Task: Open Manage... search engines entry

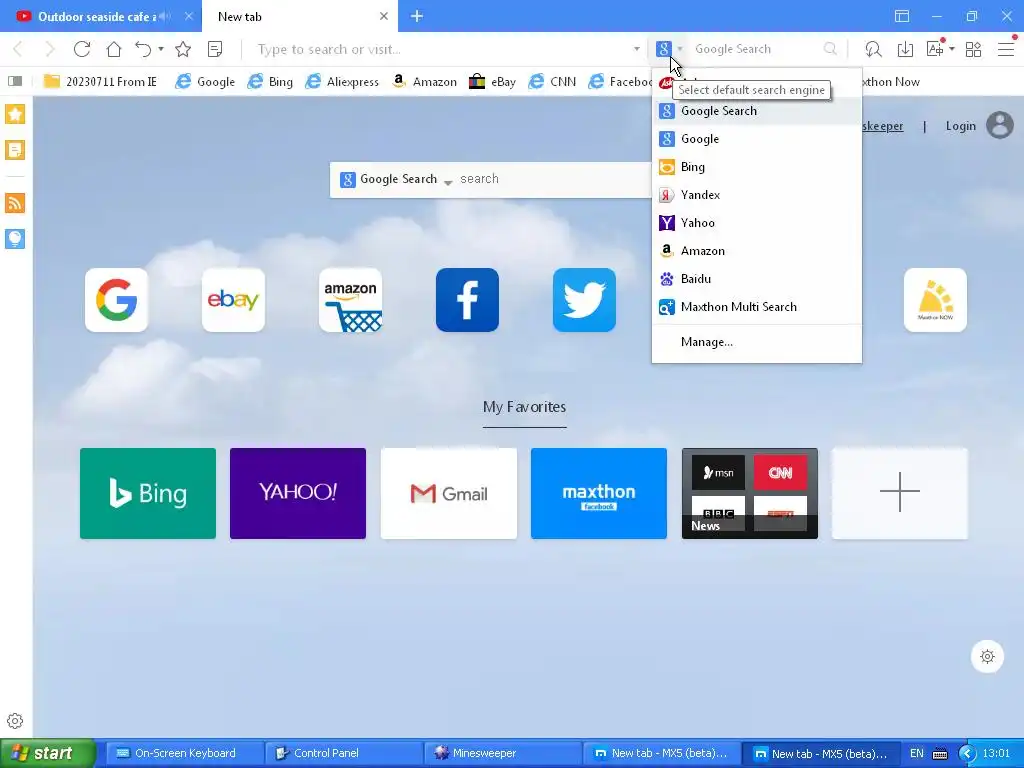Action: pos(757,342)
